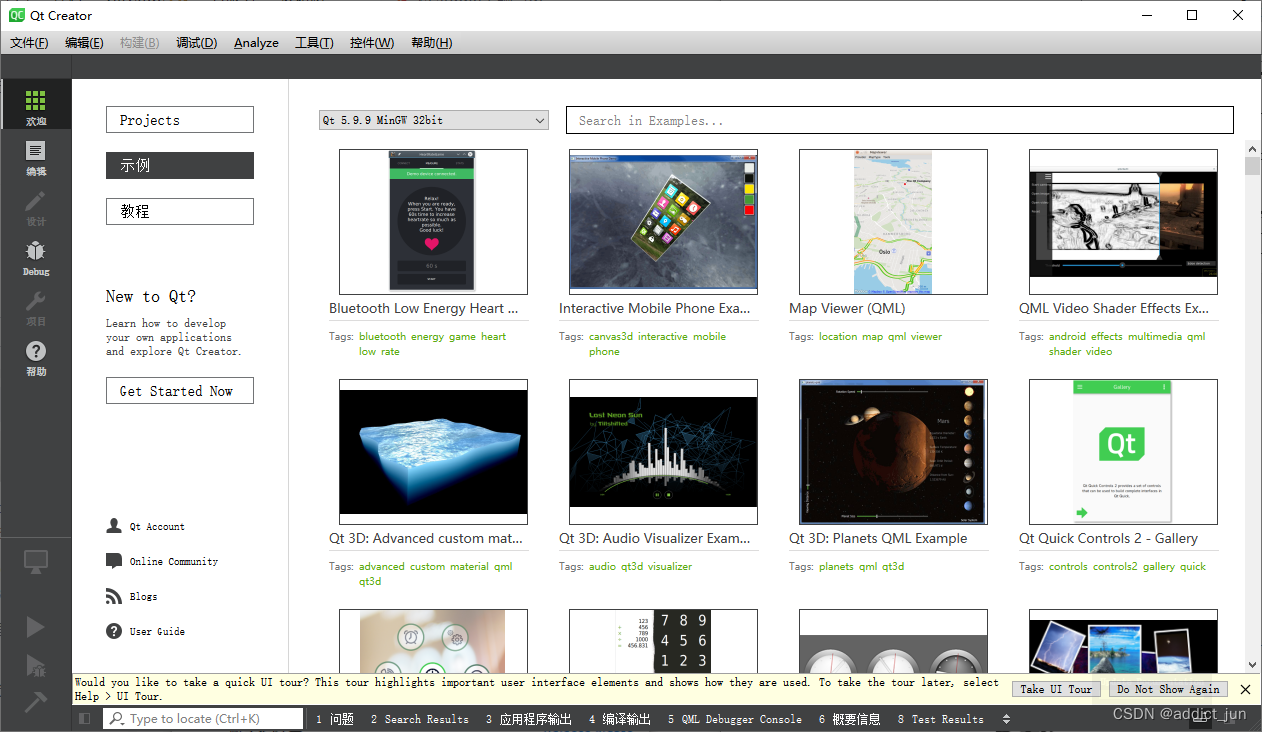
Task: Close the UI tour notification bar
Action: [1245, 689]
